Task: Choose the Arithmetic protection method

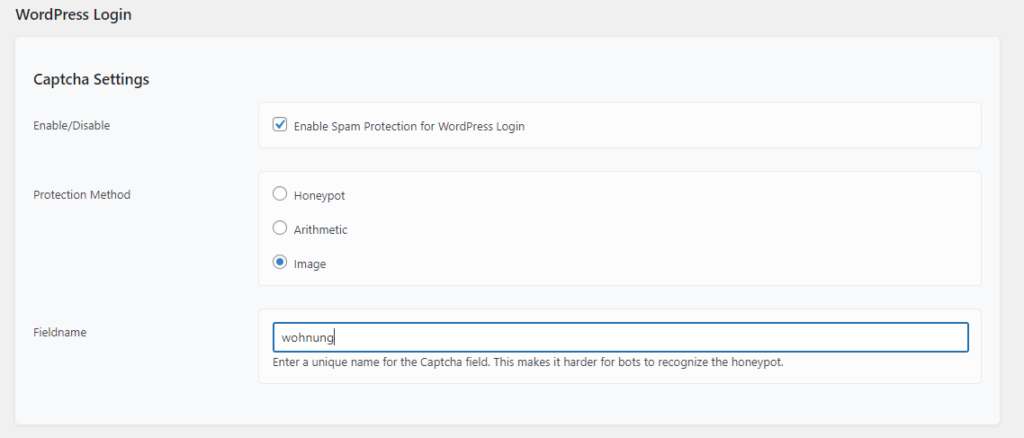Action: 280,228
